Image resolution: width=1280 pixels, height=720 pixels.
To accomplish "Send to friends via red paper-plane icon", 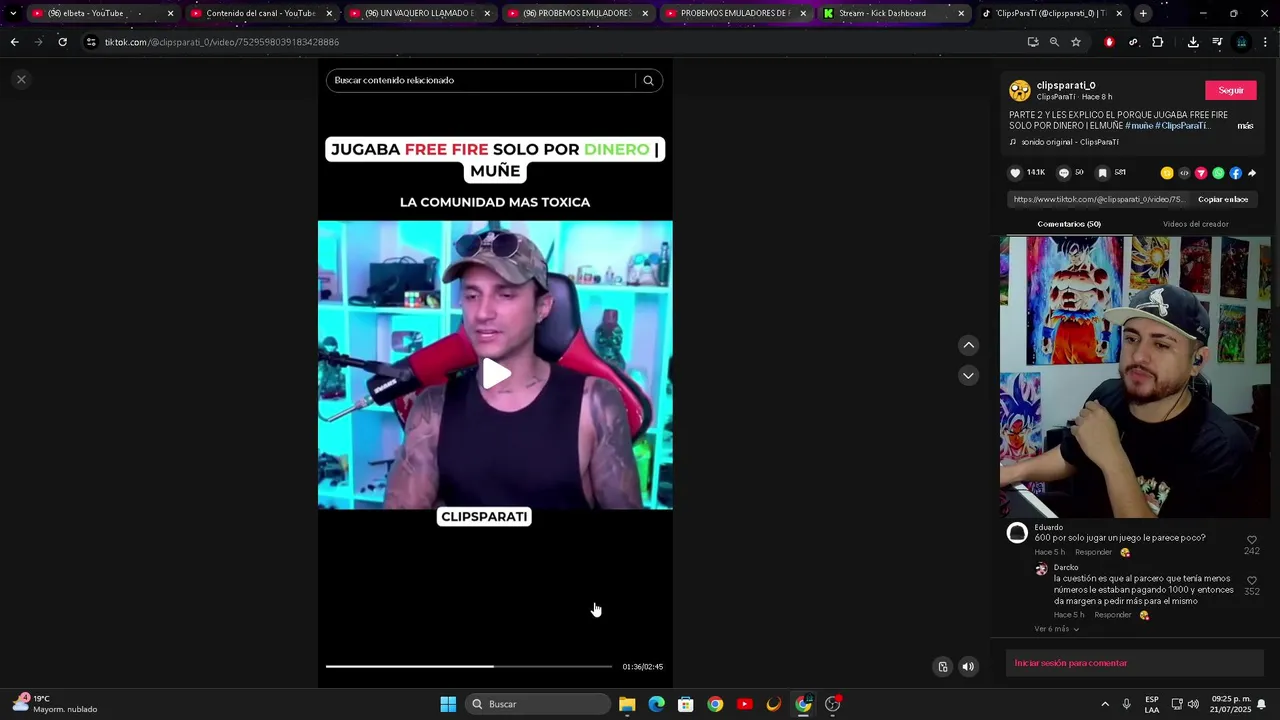I will point(1201,173).
